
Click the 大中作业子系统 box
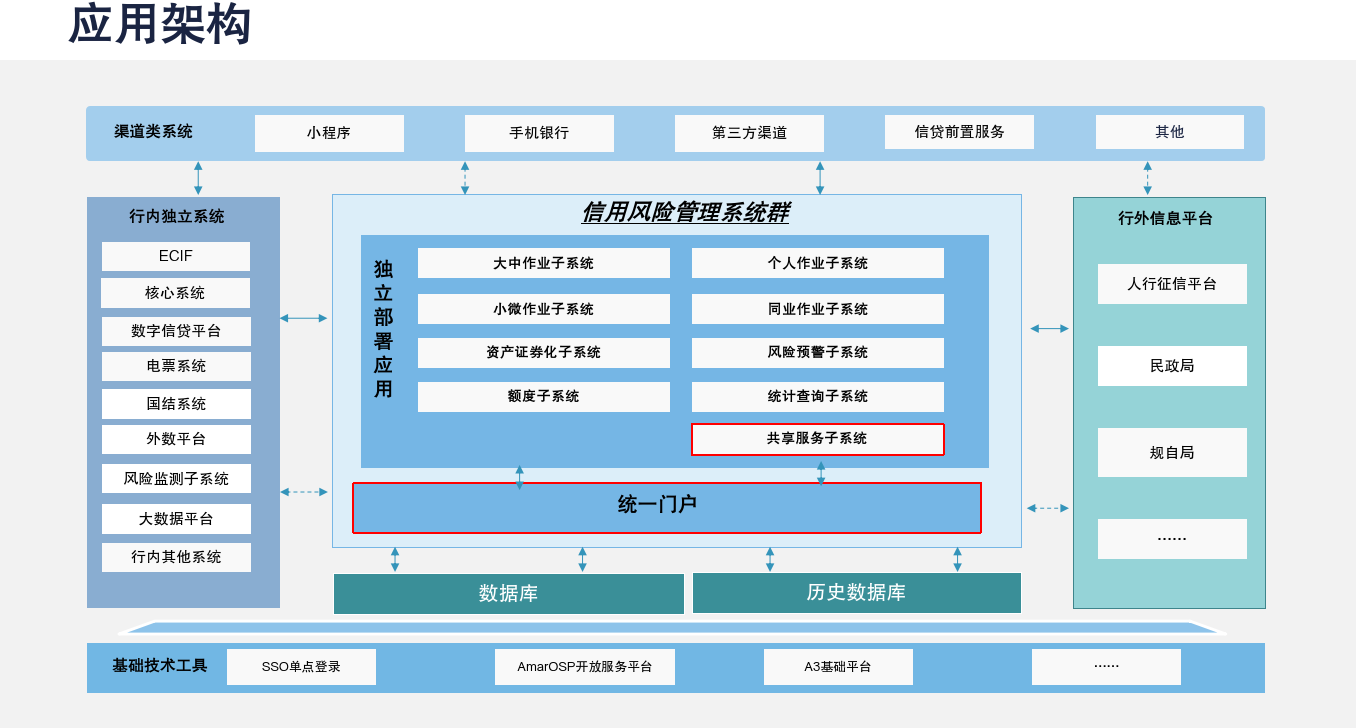(544, 263)
